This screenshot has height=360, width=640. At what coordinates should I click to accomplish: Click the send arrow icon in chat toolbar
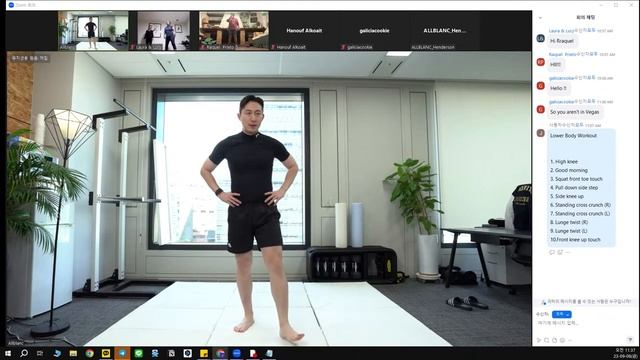point(539,340)
